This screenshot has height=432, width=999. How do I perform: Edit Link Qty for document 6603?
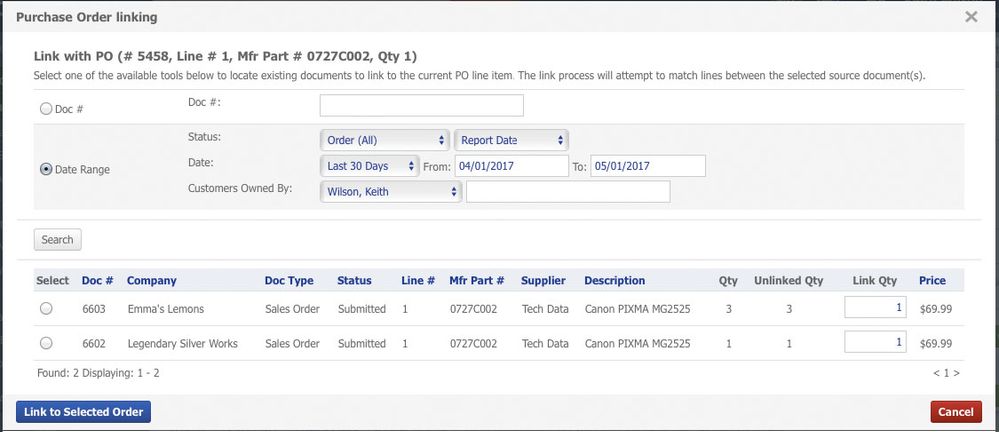click(875, 309)
